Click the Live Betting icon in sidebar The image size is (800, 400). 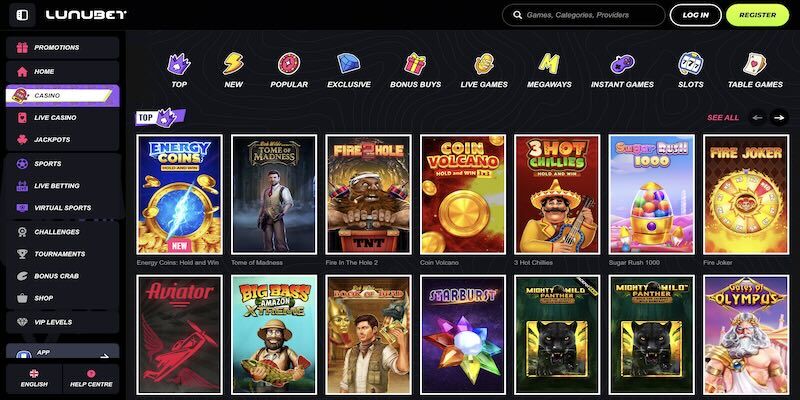tap(22, 186)
